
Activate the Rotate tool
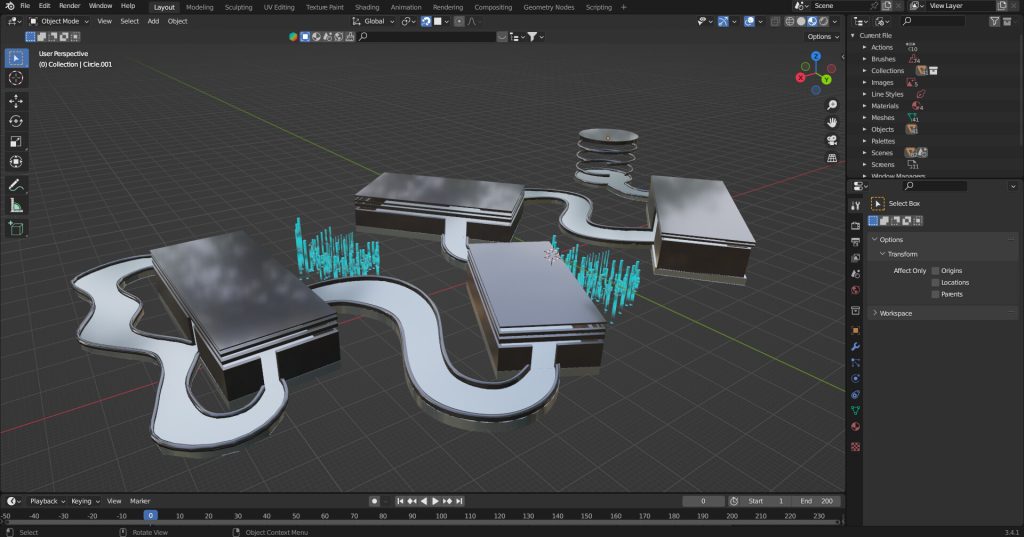(x=16, y=121)
